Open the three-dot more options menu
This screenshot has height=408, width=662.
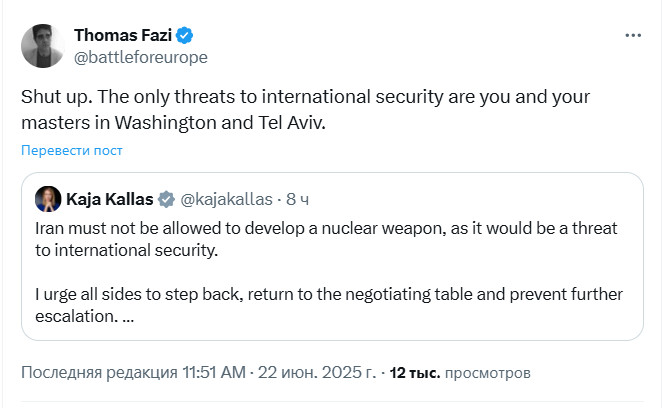point(633,36)
